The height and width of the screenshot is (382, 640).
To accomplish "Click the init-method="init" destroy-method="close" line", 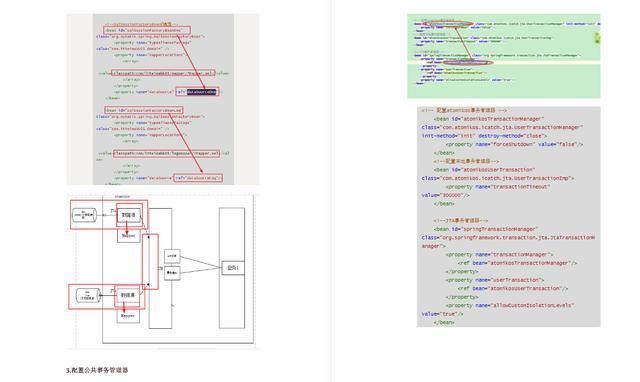I will (484, 136).
